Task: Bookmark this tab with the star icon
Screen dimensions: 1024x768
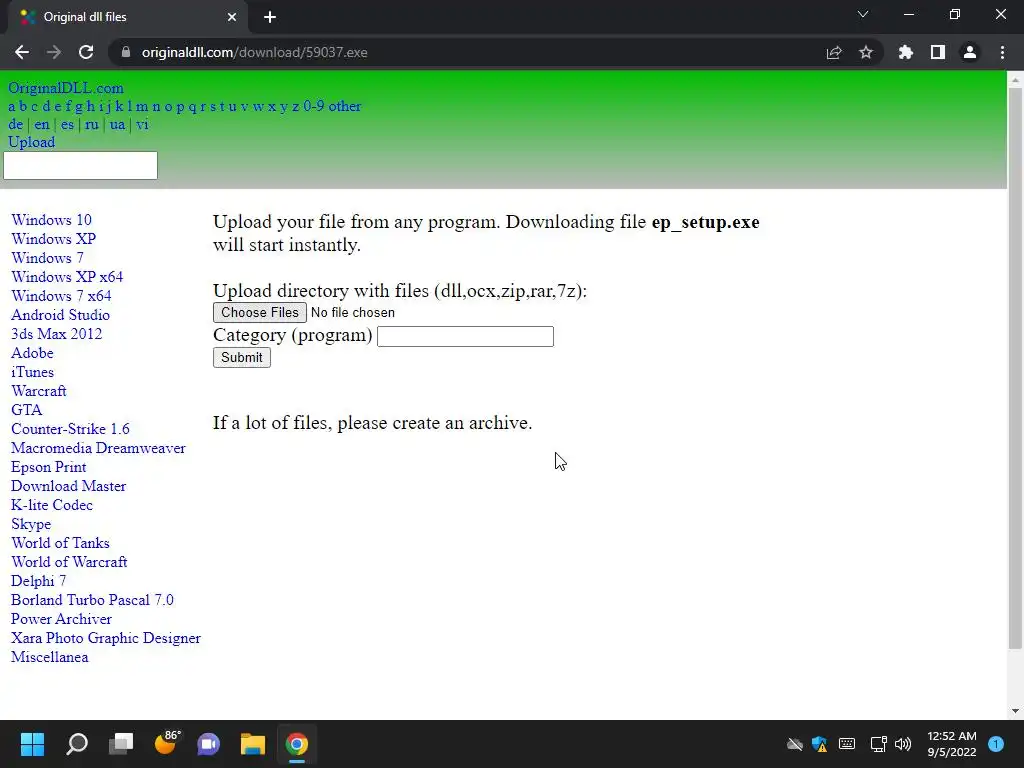Action: [x=865, y=52]
